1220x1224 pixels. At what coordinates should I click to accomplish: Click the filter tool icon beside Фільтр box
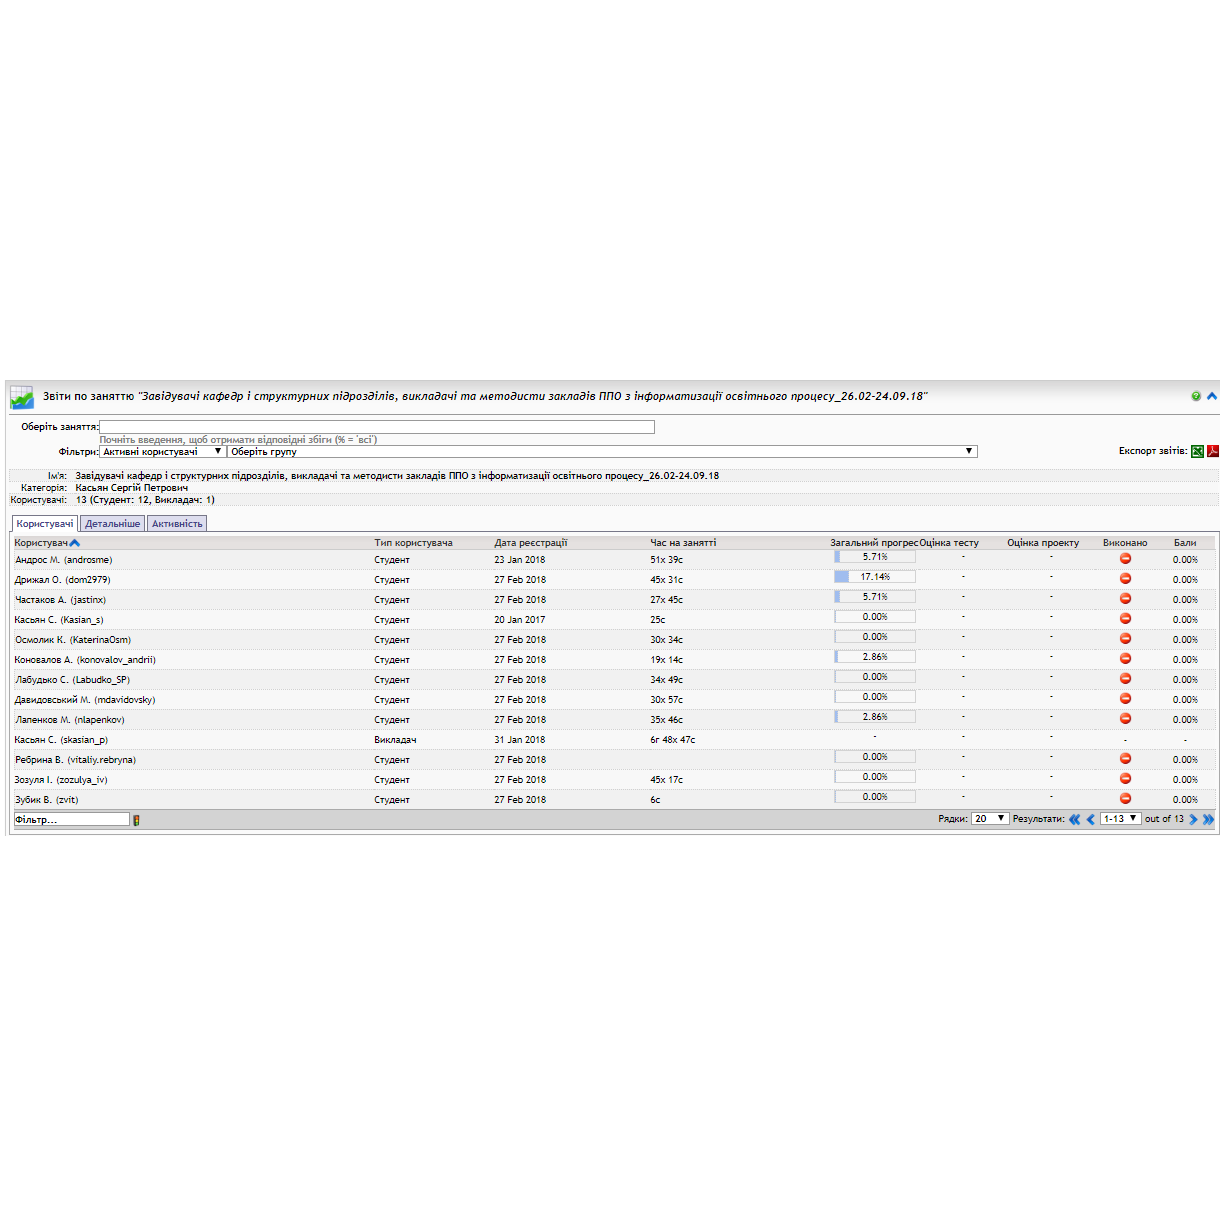[x=136, y=820]
